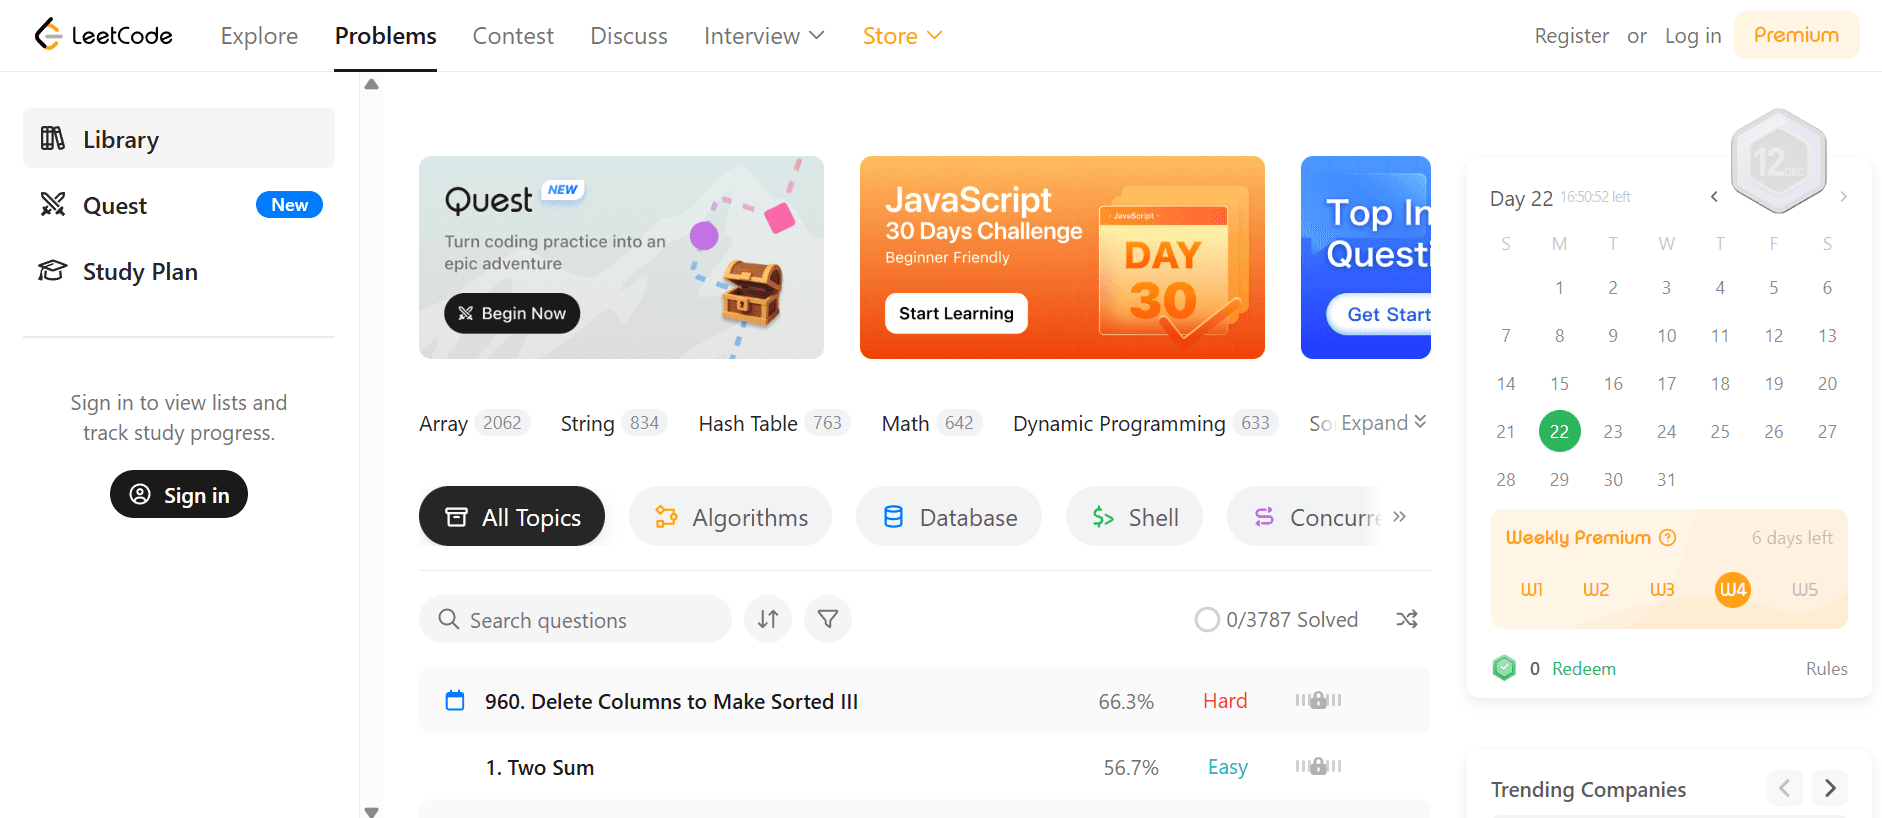The image size is (1882, 818).
Task: Select the All Topics filter
Action: (512, 516)
